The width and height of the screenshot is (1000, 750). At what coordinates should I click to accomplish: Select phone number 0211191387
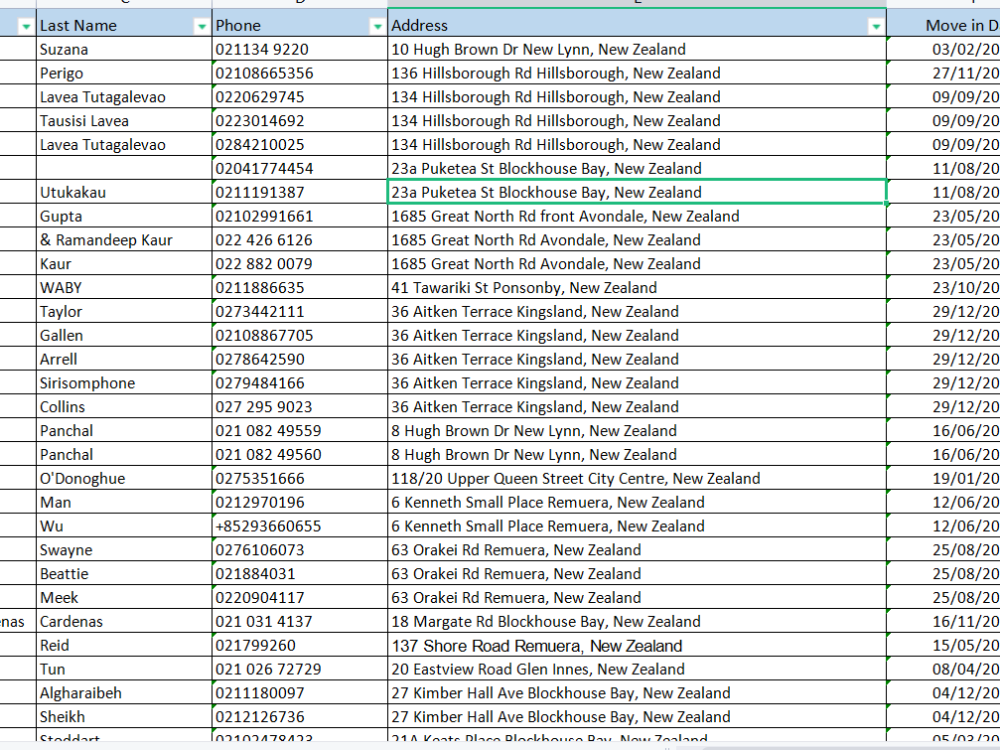300,192
